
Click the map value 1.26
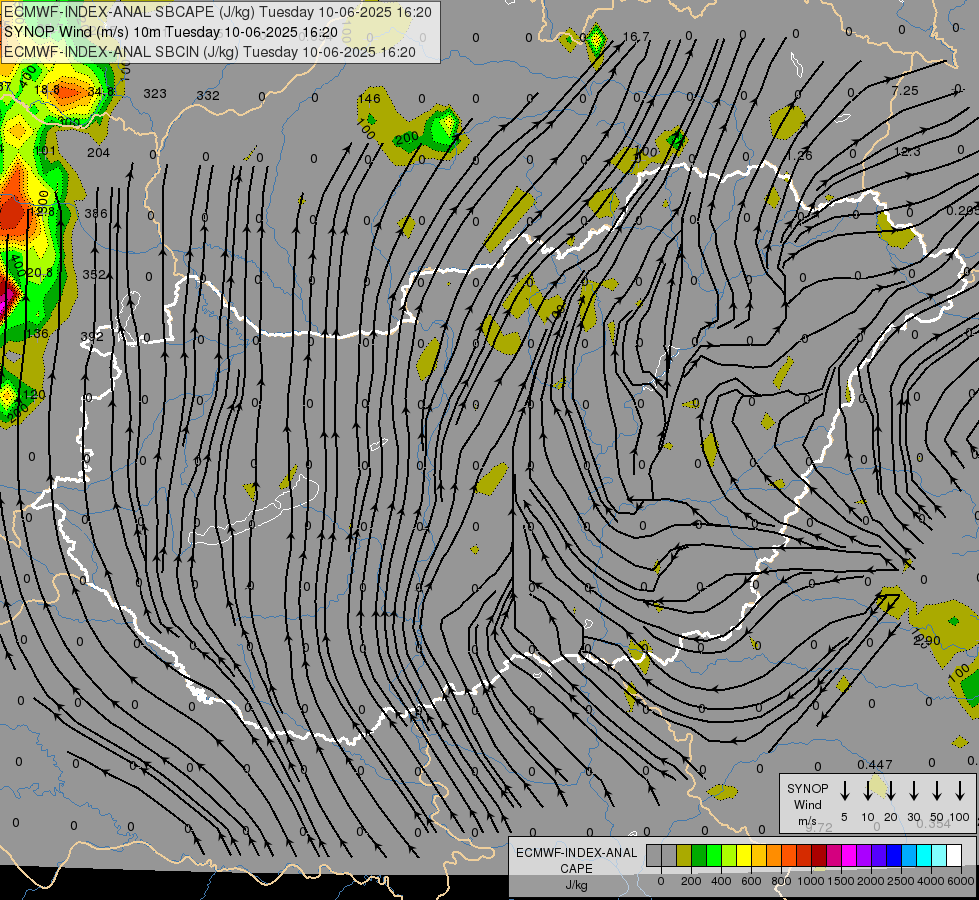pyautogui.click(x=799, y=156)
